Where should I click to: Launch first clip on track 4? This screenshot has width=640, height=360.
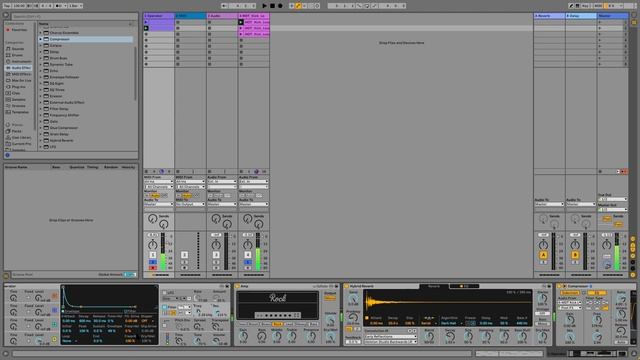241,22
